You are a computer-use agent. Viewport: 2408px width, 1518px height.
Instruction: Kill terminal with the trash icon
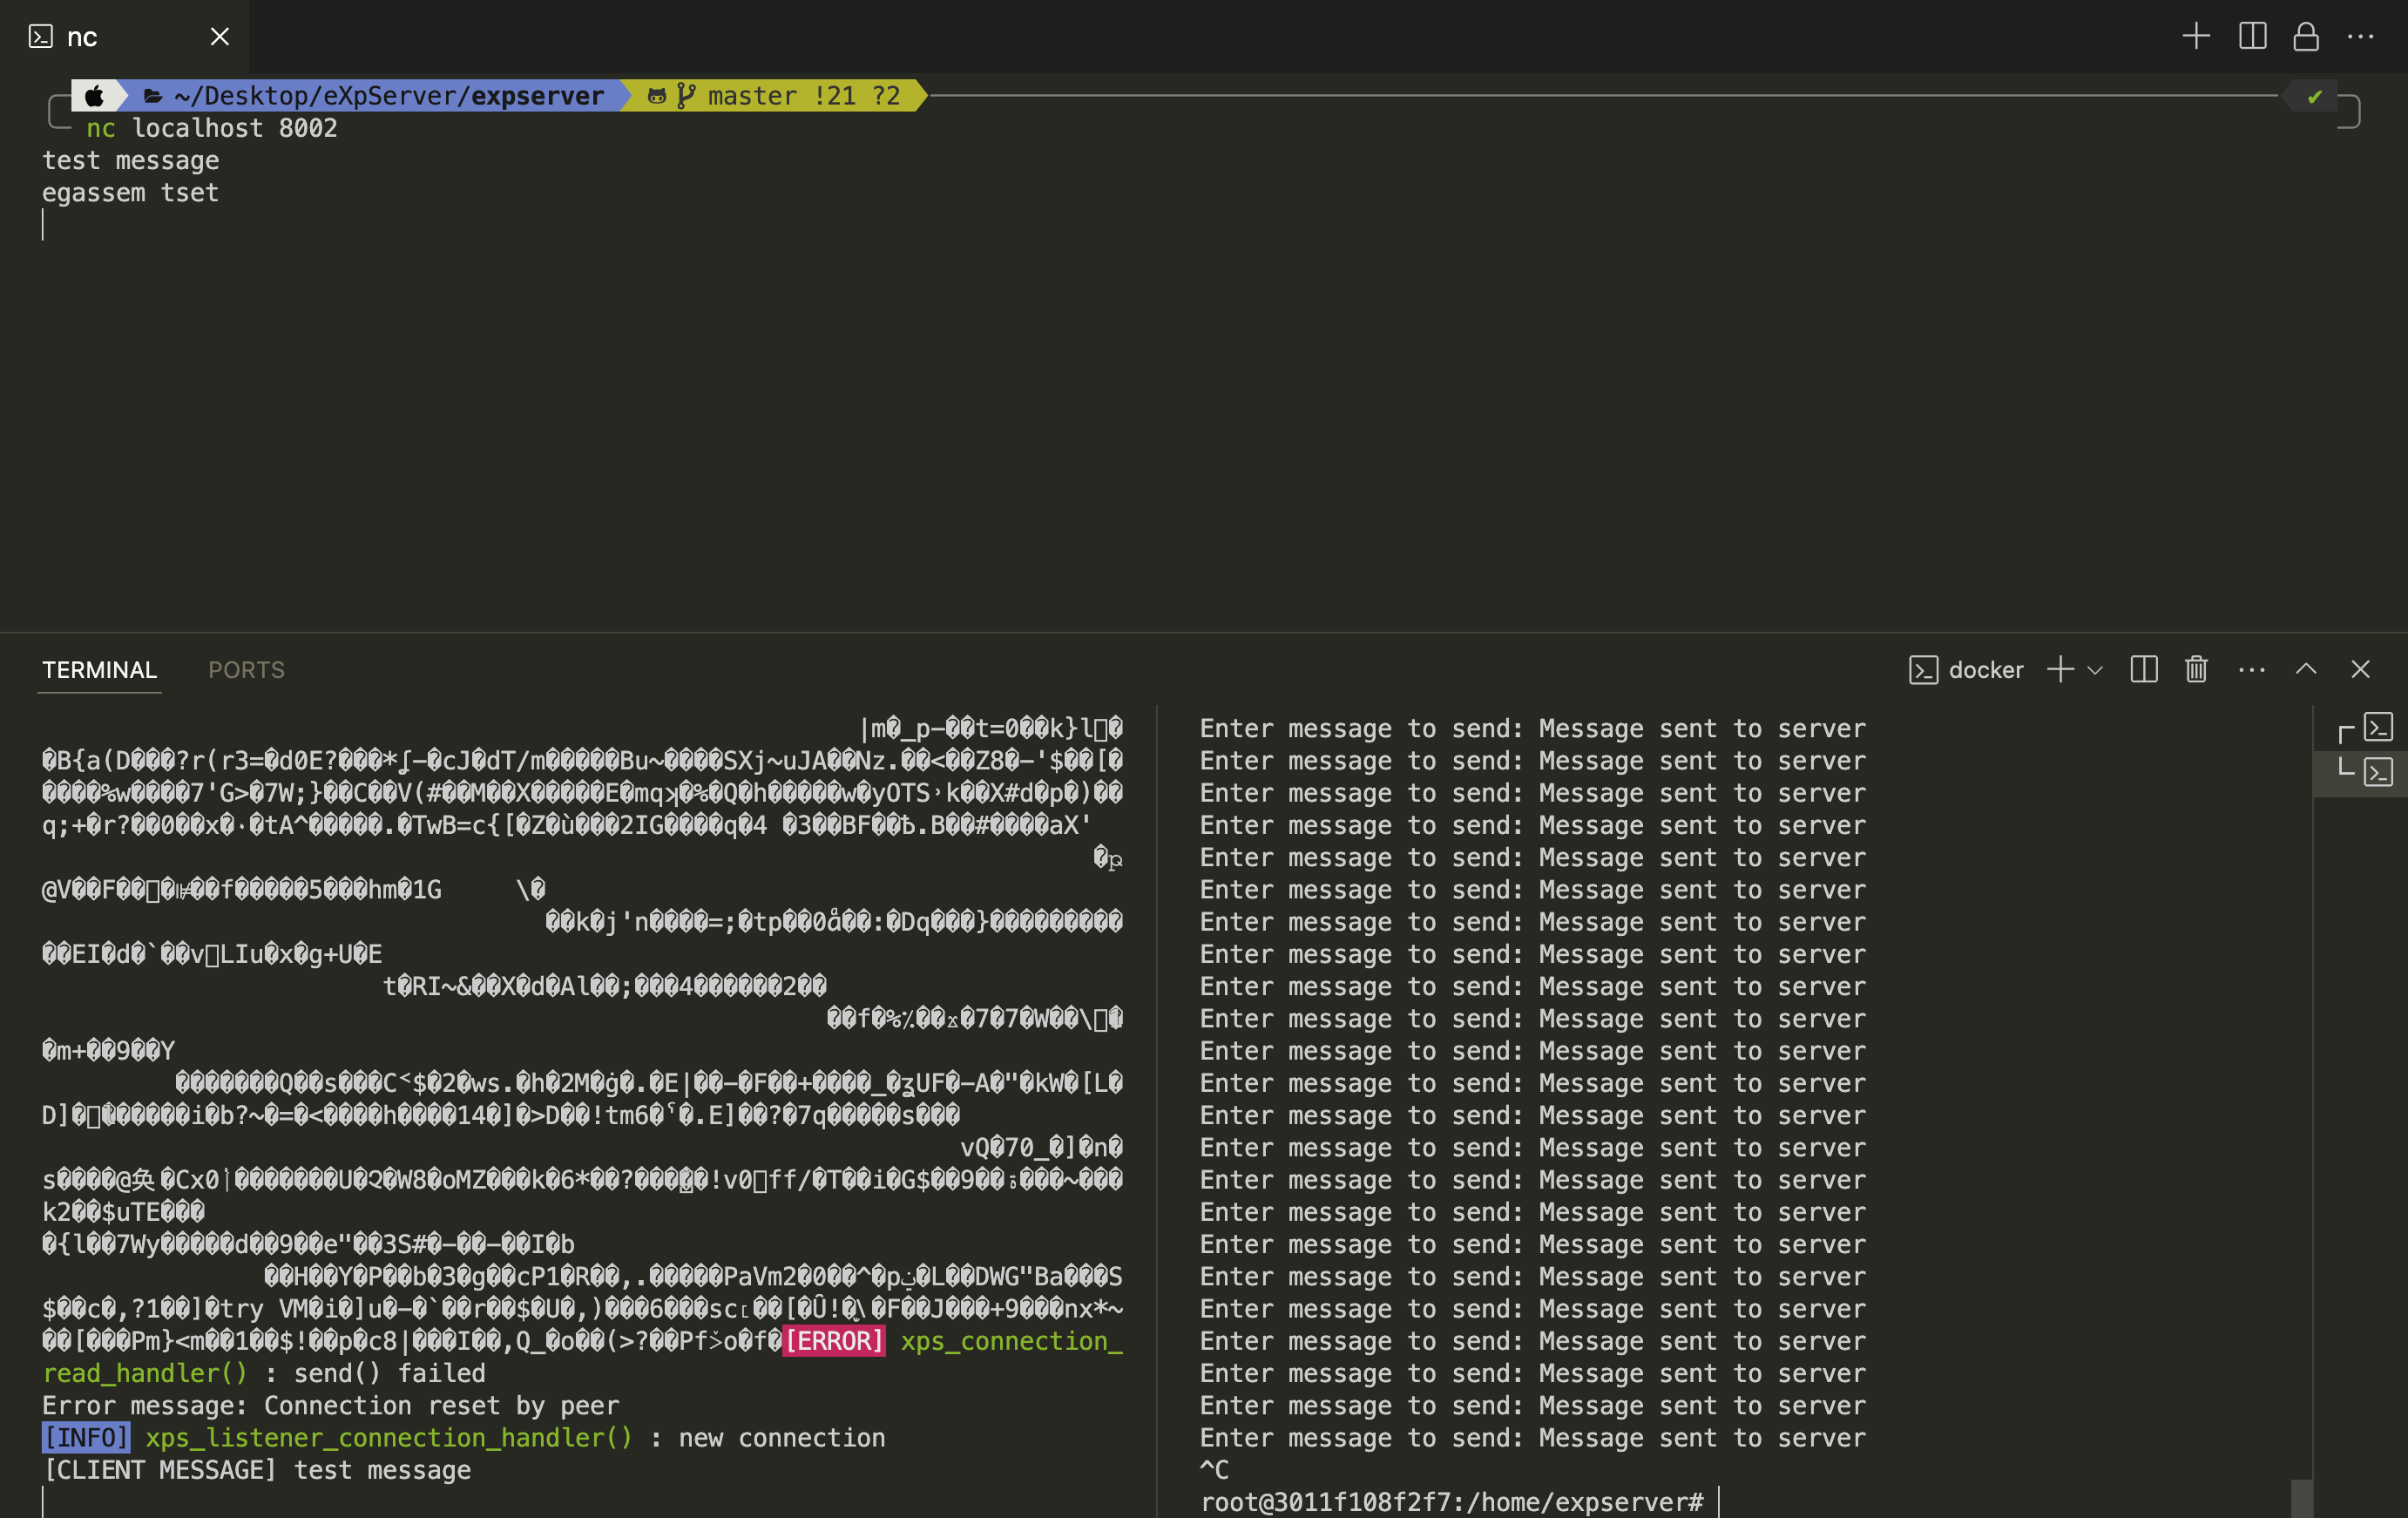(2196, 669)
